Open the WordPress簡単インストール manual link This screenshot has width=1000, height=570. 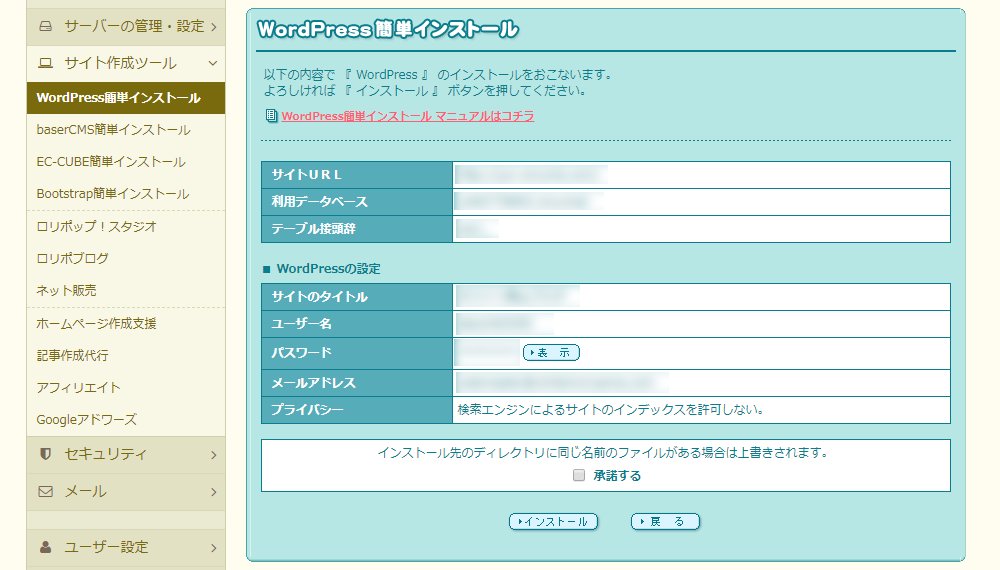pos(408,116)
